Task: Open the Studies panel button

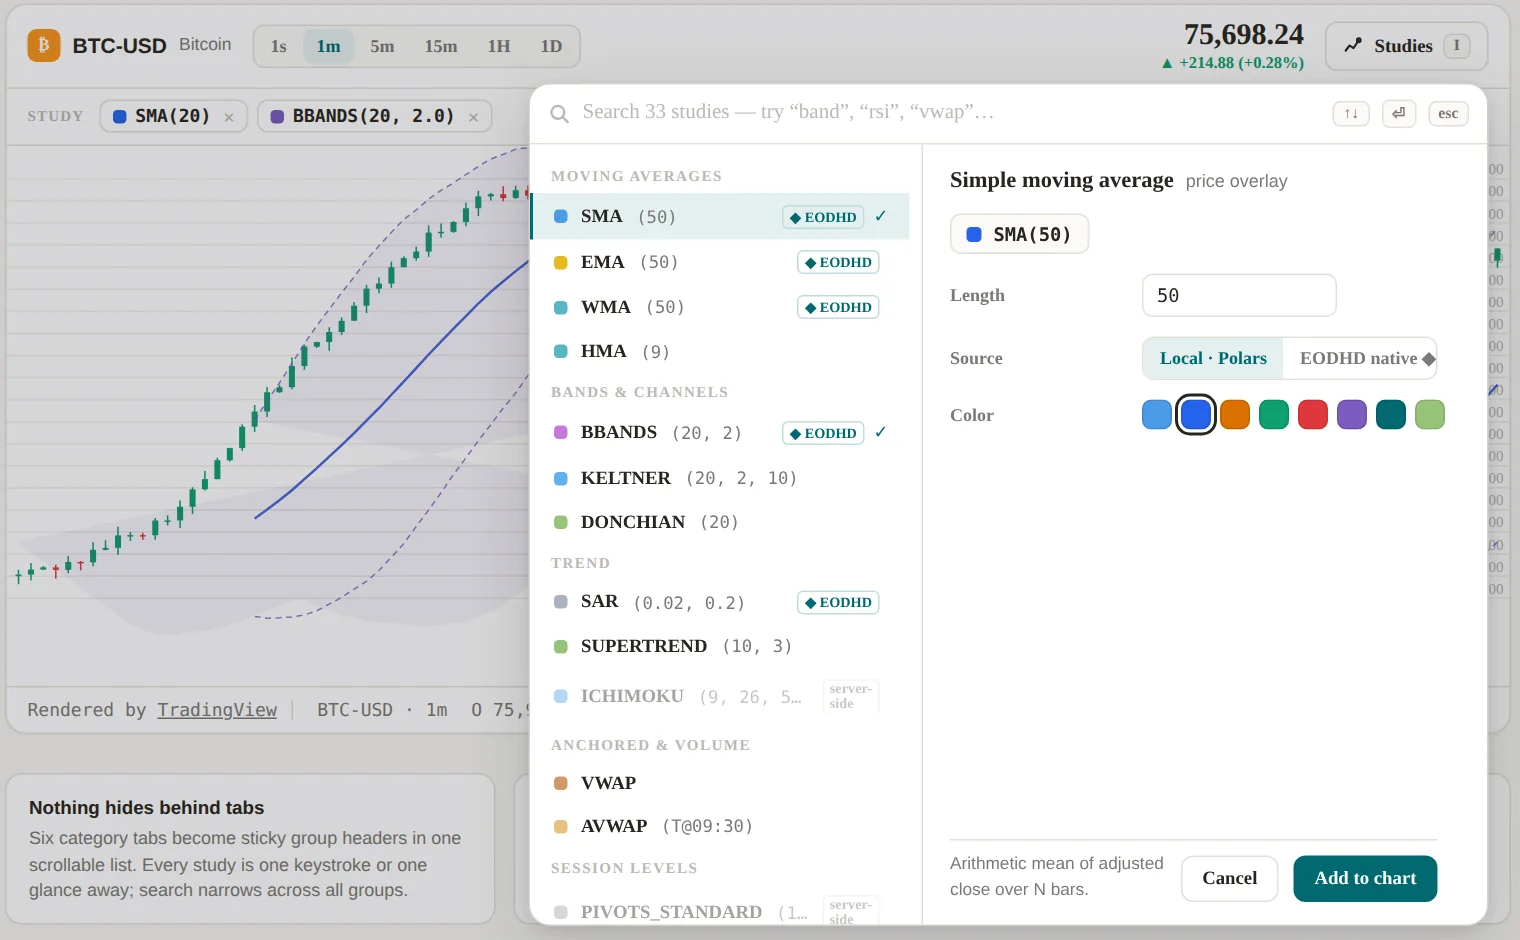Action: point(1406,46)
